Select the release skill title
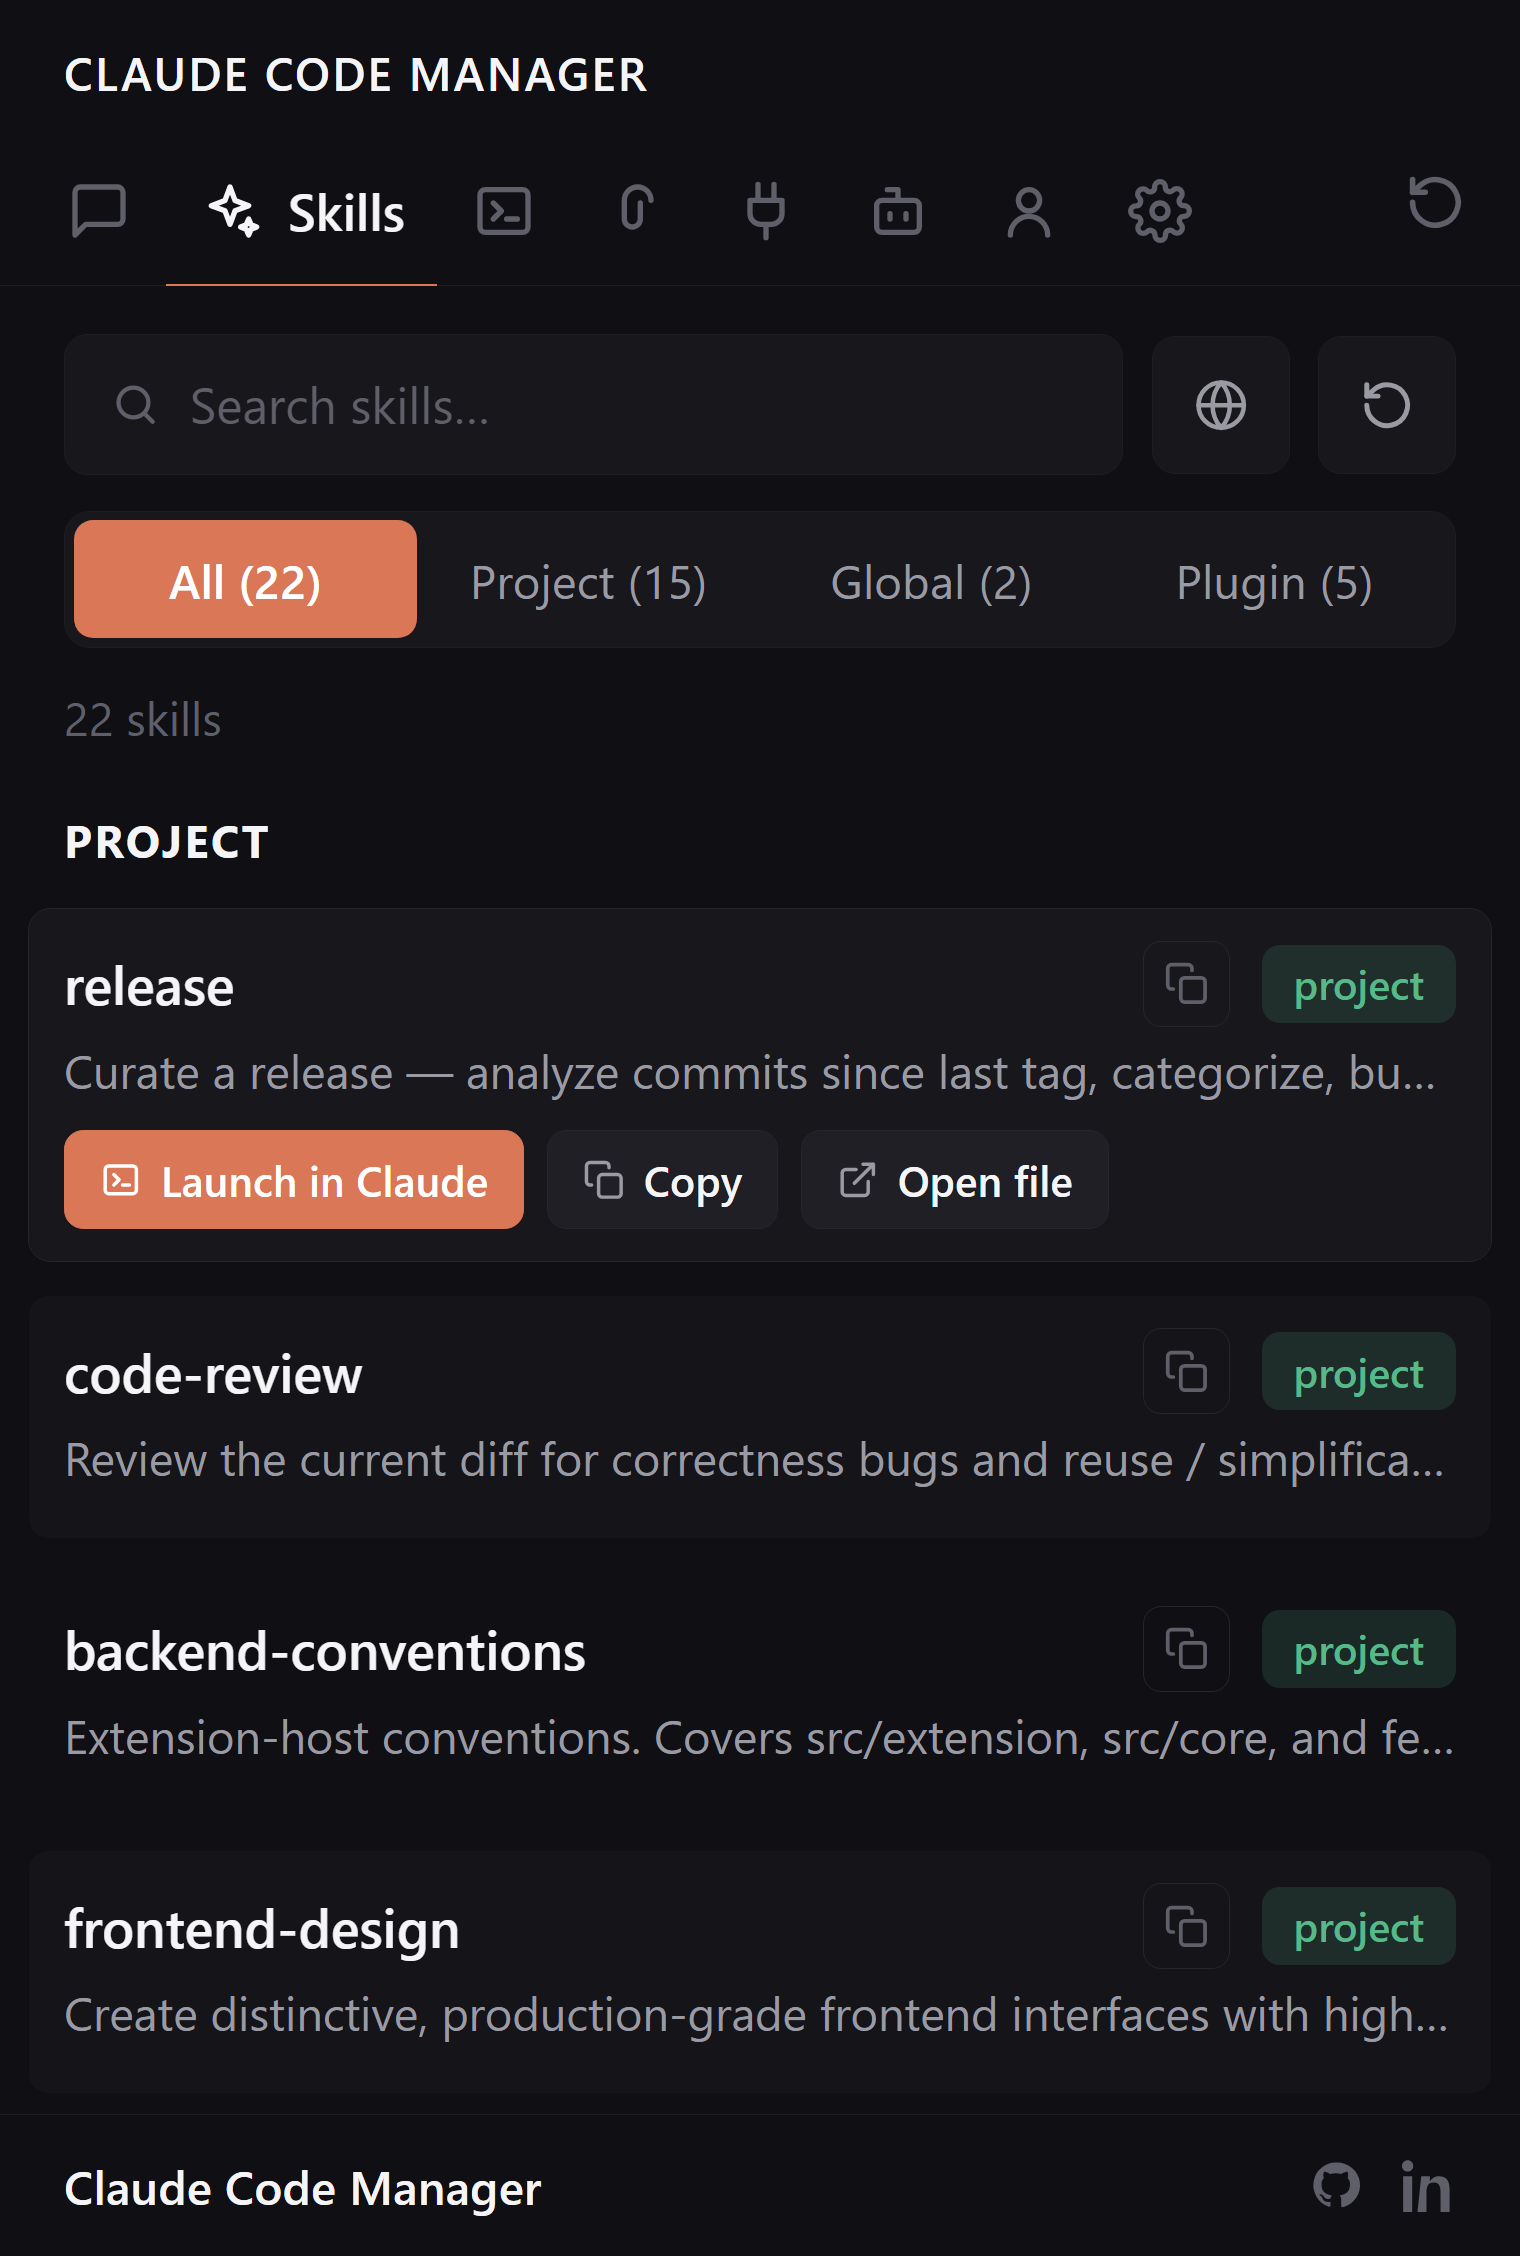The height and width of the screenshot is (2256, 1520). [x=149, y=988]
